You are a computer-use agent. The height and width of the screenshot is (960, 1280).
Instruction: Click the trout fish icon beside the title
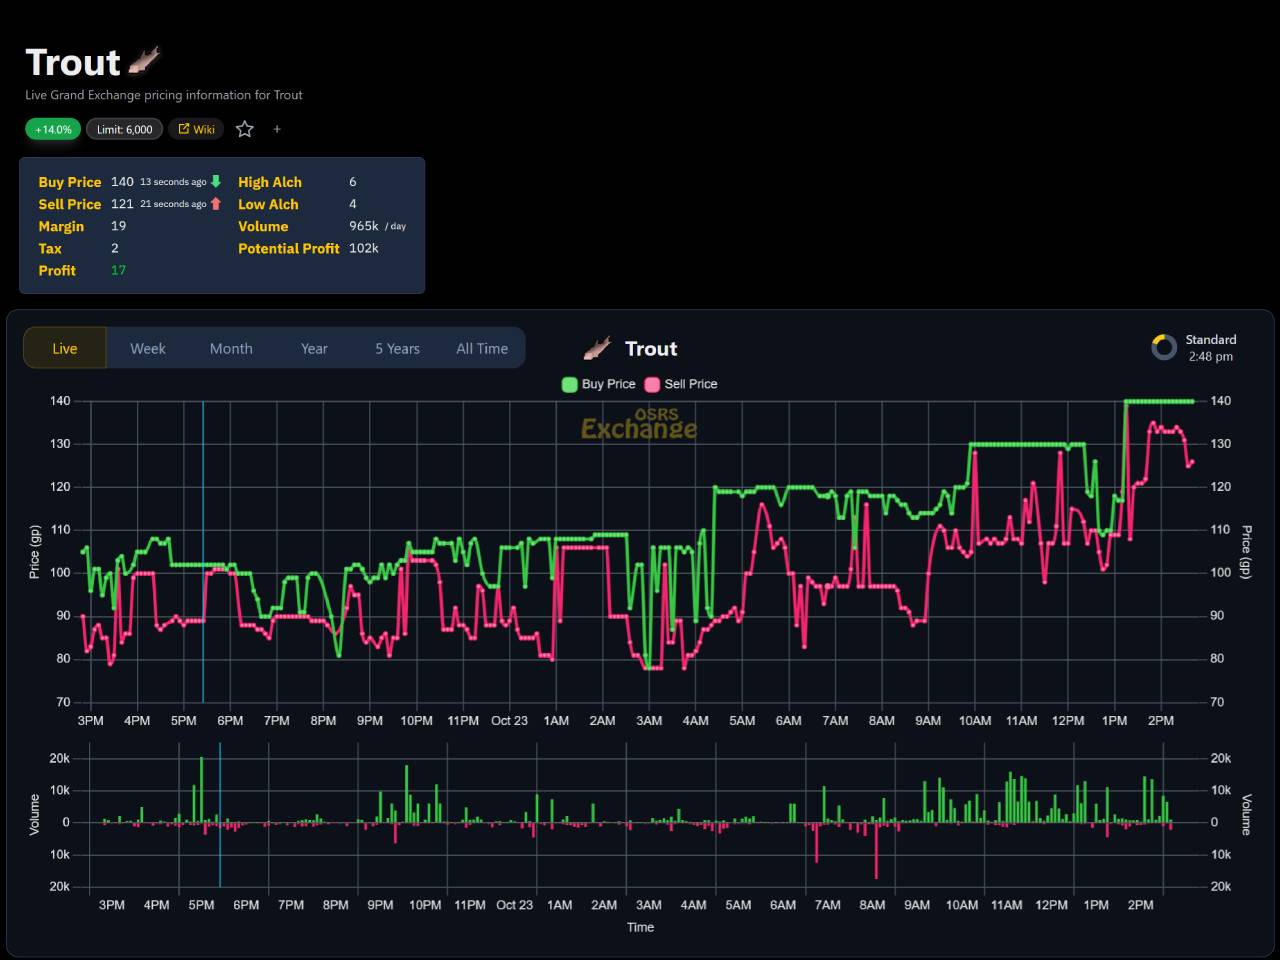point(144,61)
